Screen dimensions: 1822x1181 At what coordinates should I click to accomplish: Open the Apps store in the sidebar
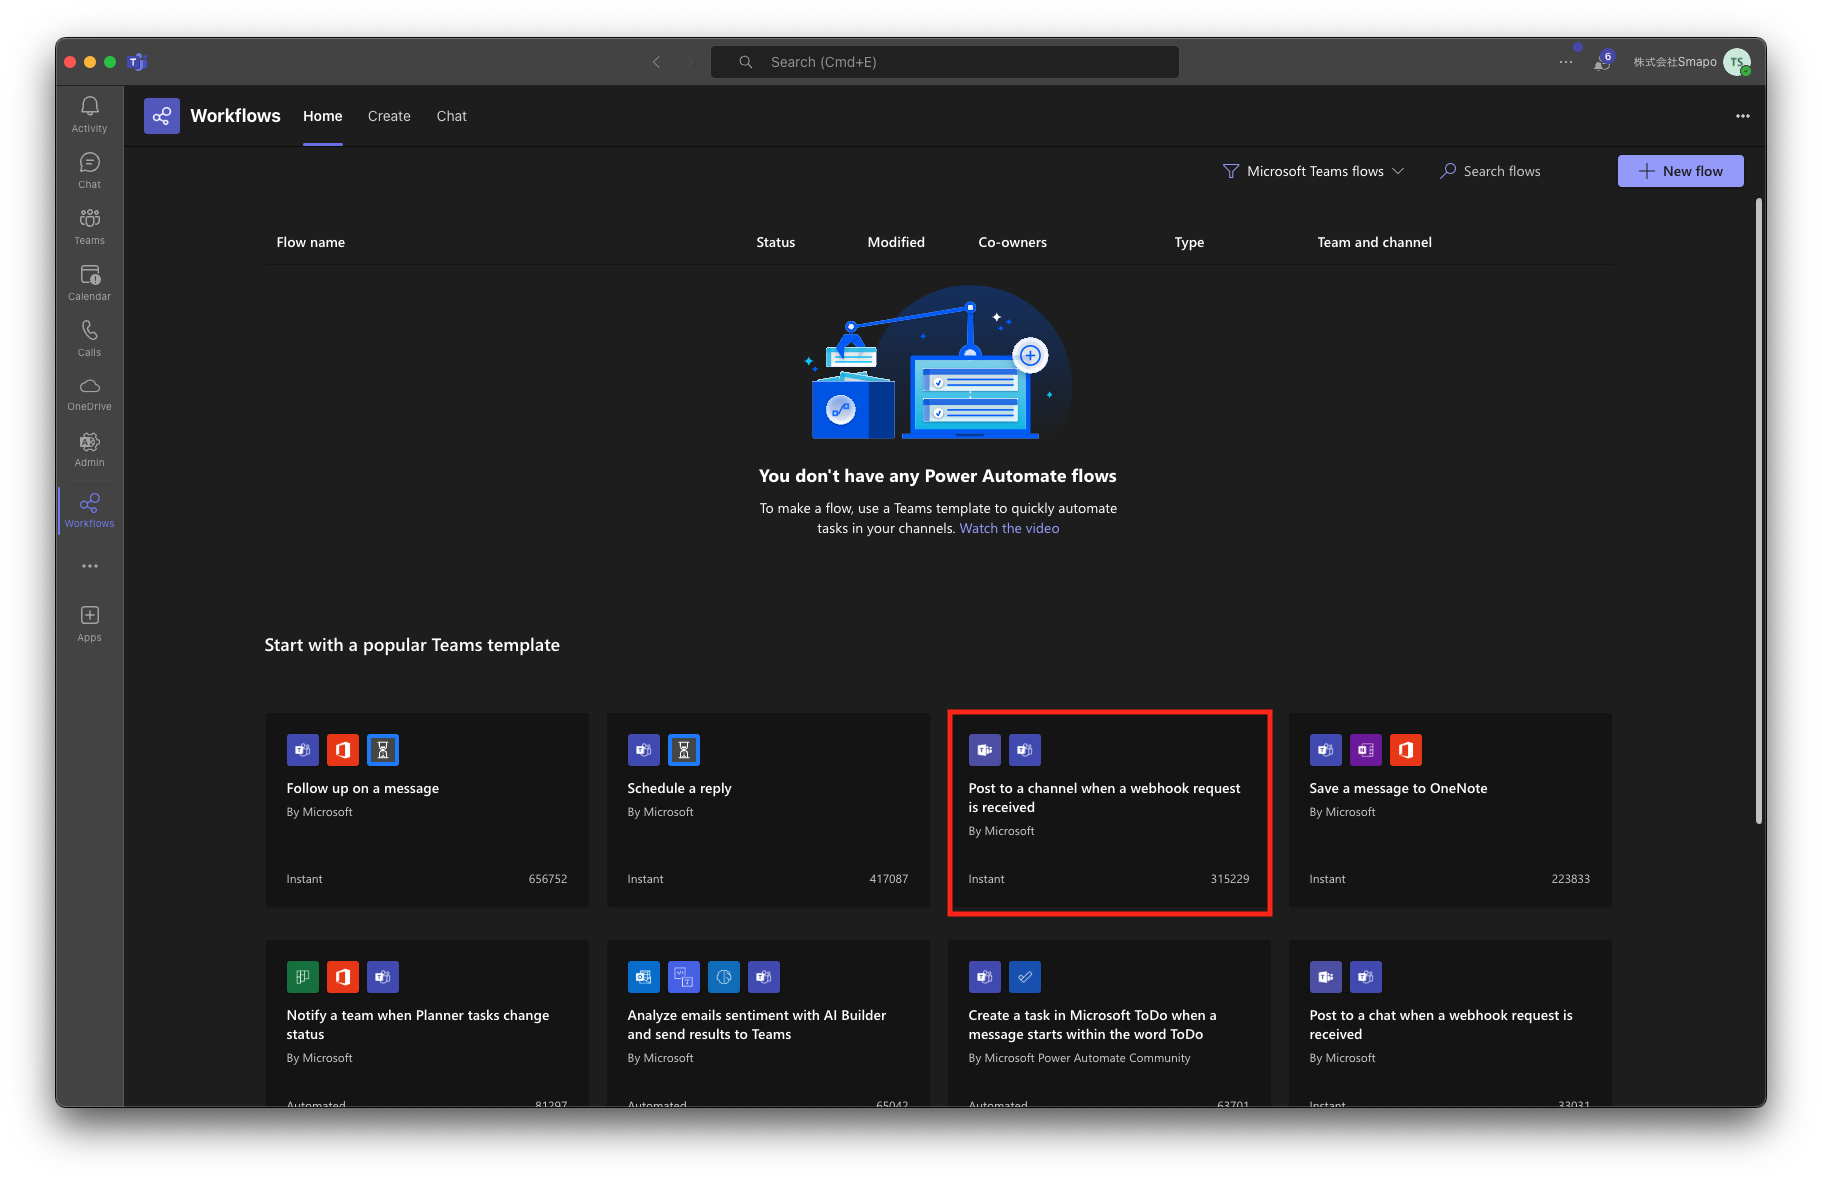tap(89, 624)
